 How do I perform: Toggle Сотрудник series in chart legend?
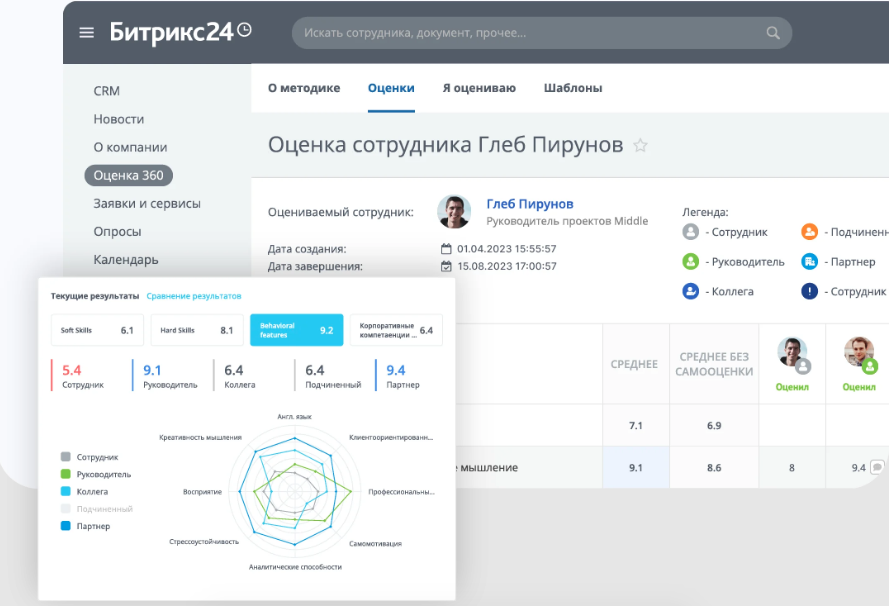click(90, 457)
